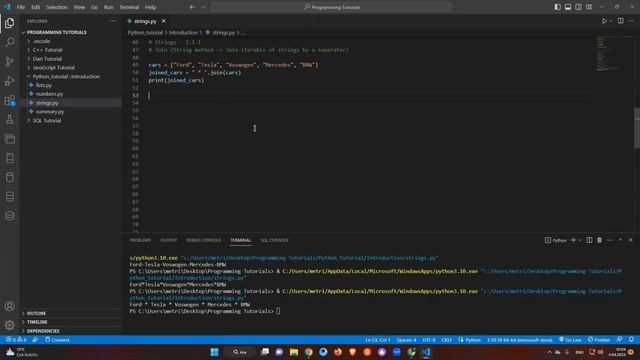The height and width of the screenshot is (360, 640).
Task: Open the Help menu
Action: (x=151, y=7)
